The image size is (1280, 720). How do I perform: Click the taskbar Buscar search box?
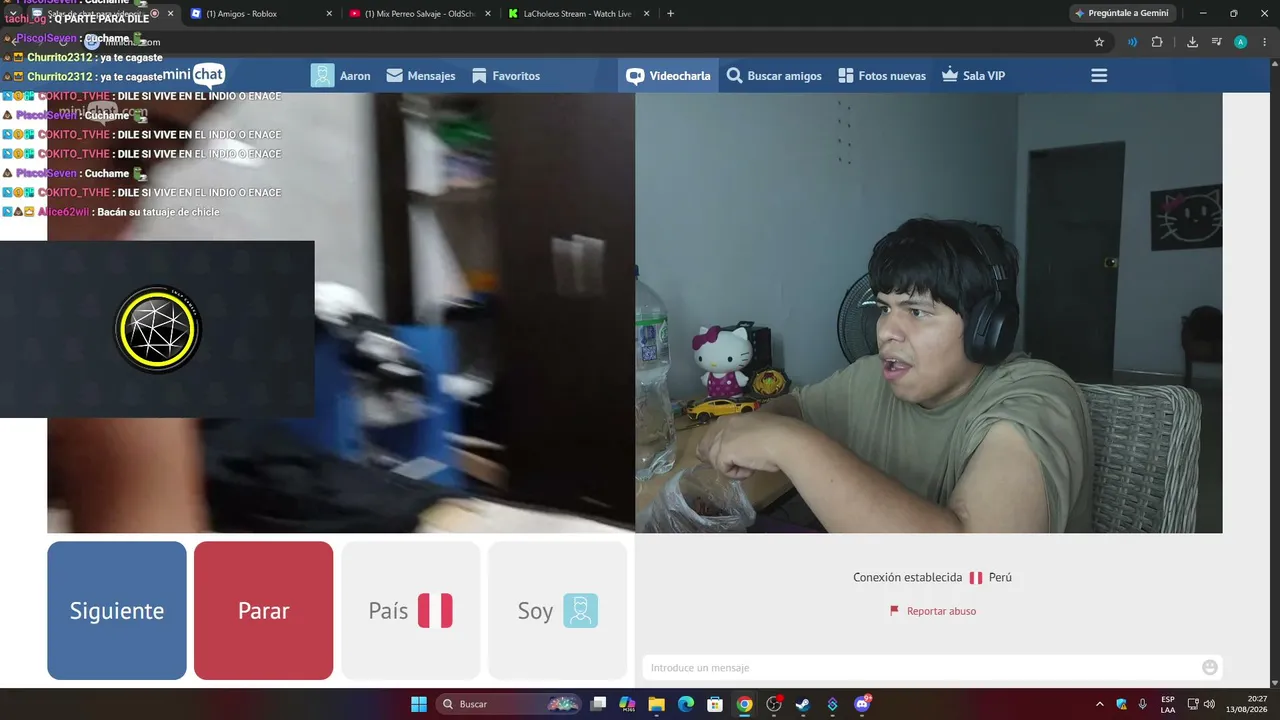(508, 704)
